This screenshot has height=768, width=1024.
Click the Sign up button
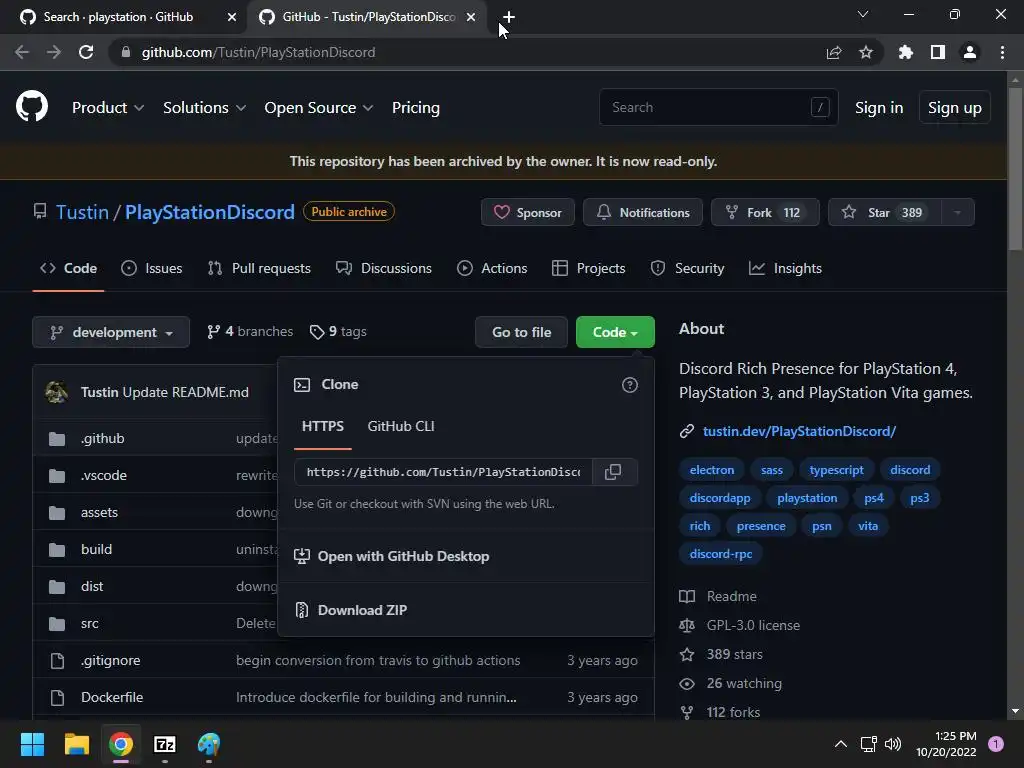(x=954, y=108)
